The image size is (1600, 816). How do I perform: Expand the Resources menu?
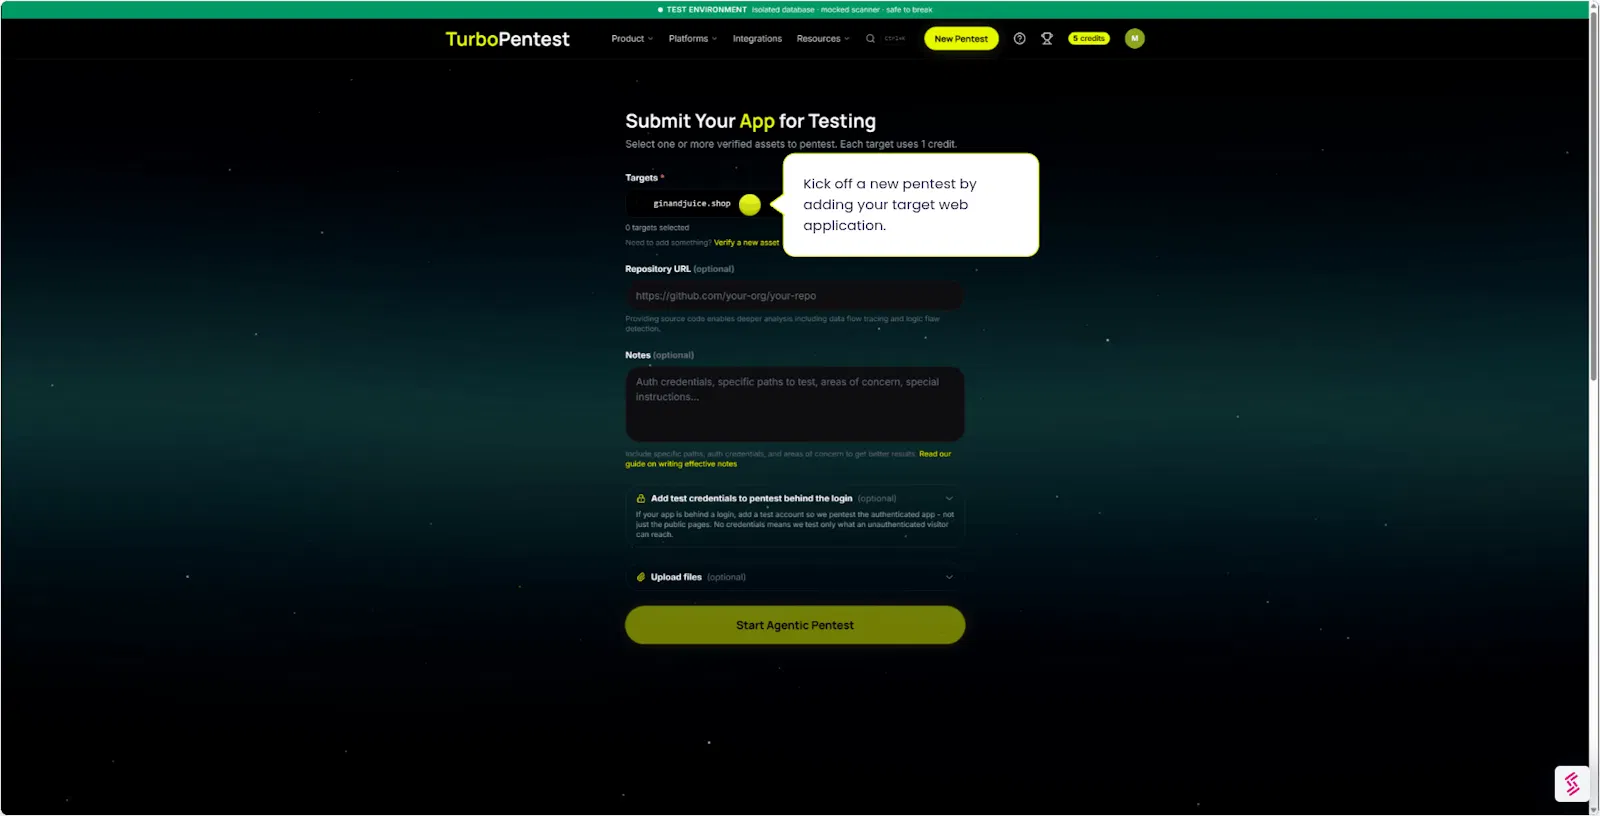coord(823,39)
